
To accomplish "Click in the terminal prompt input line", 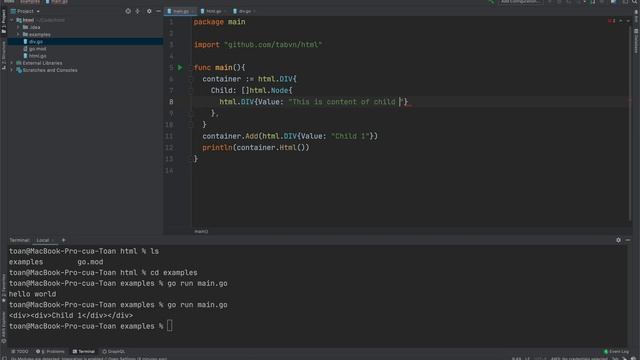I will (x=169, y=326).
